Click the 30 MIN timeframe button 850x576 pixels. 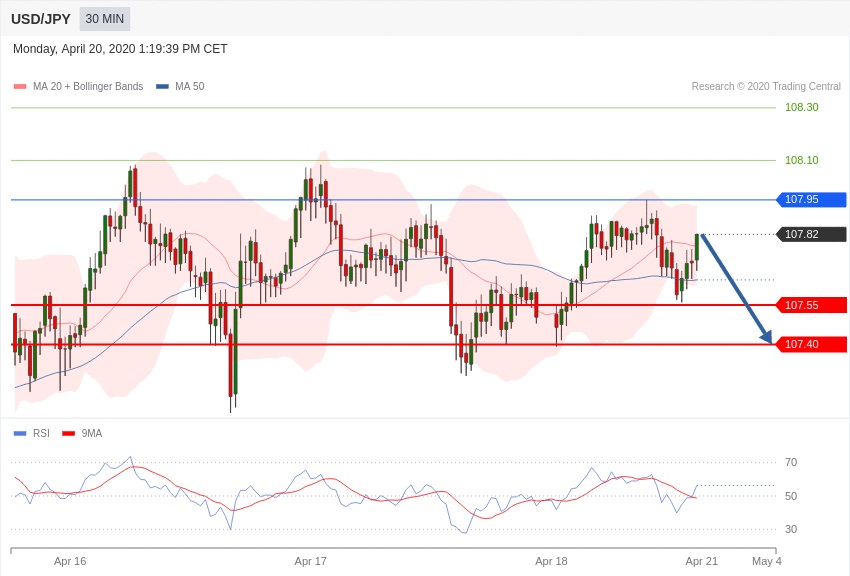tap(105, 19)
